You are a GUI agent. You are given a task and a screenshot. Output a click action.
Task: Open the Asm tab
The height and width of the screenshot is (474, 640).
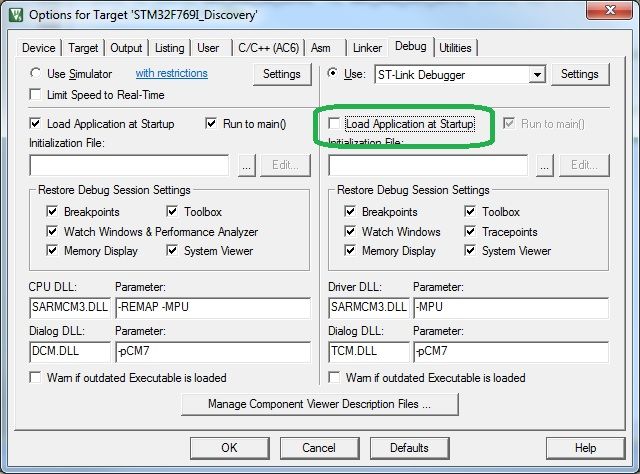pyautogui.click(x=321, y=48)
